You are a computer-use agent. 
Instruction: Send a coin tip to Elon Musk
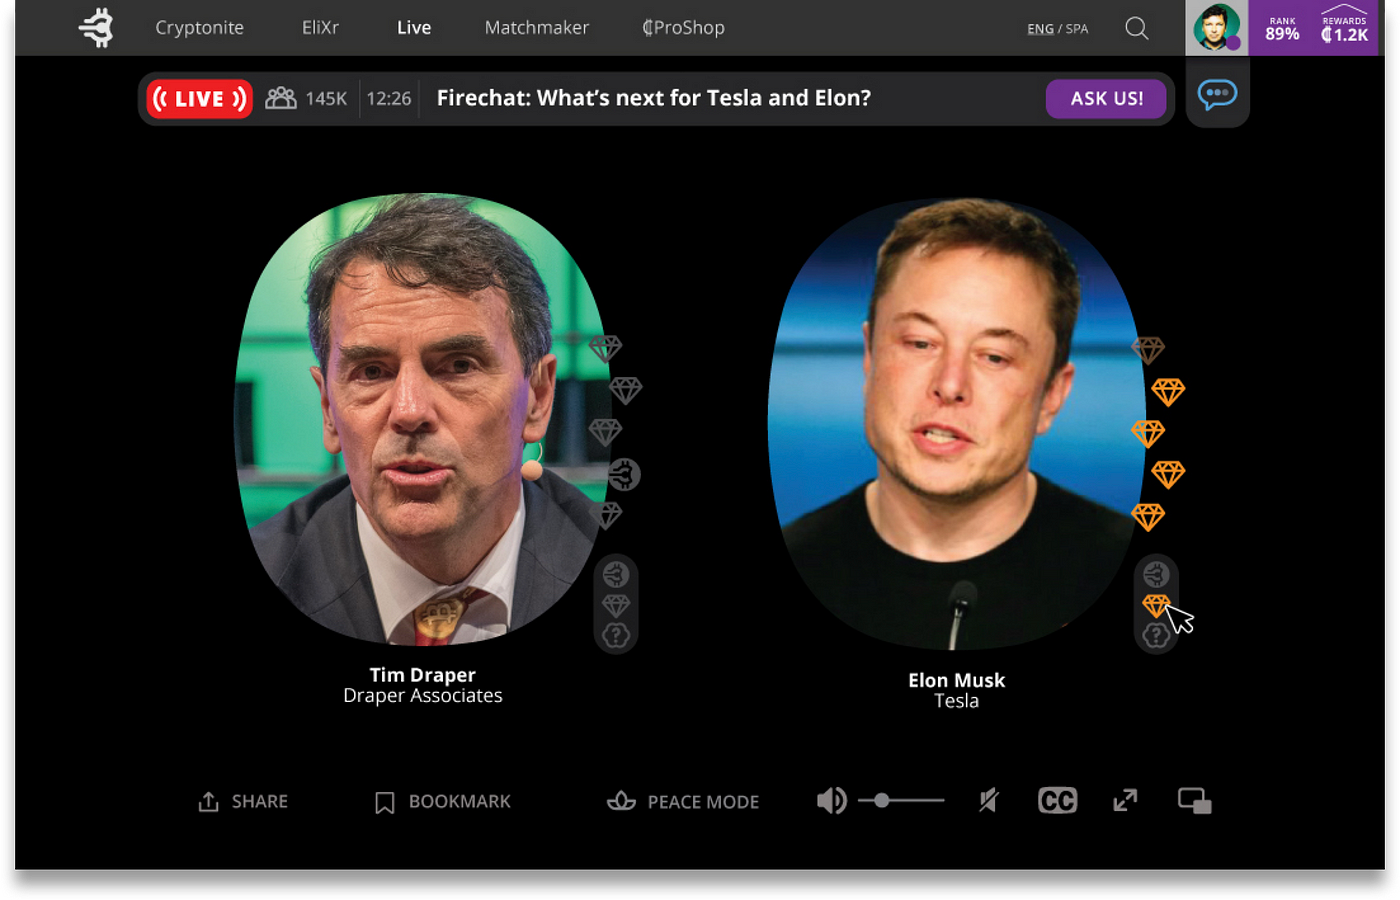coord(1156,575)
